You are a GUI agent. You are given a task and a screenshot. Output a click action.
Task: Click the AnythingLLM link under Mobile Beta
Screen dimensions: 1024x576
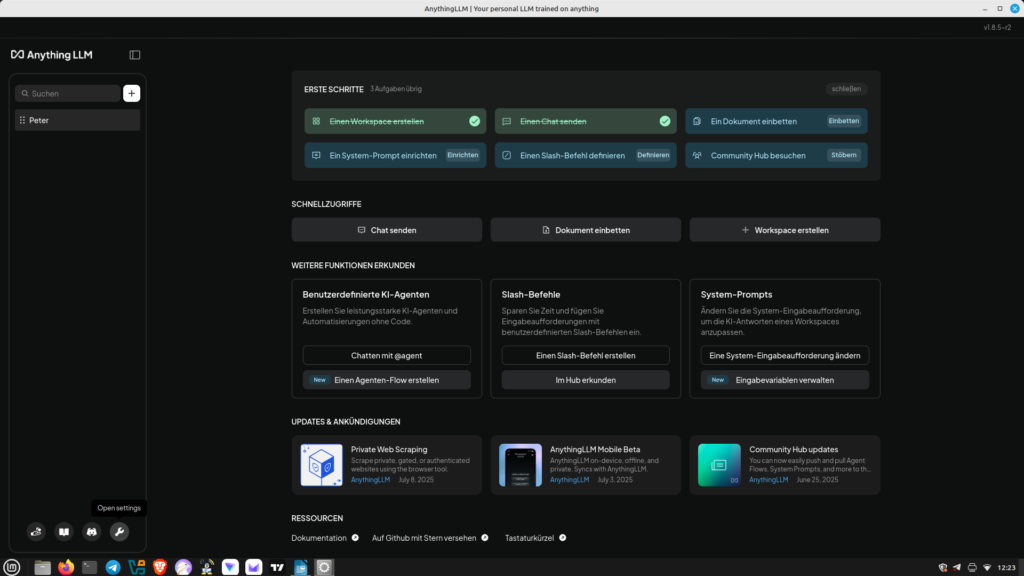[569, 479]
